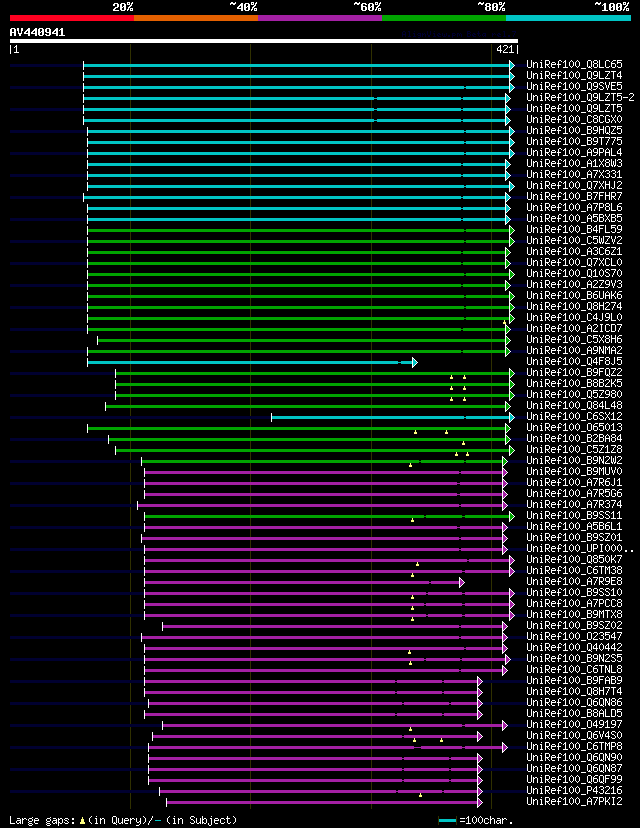Click the 421 end position marker
Image resolution: width=640 pixels, height=828 pixels.
click(505, 49)
